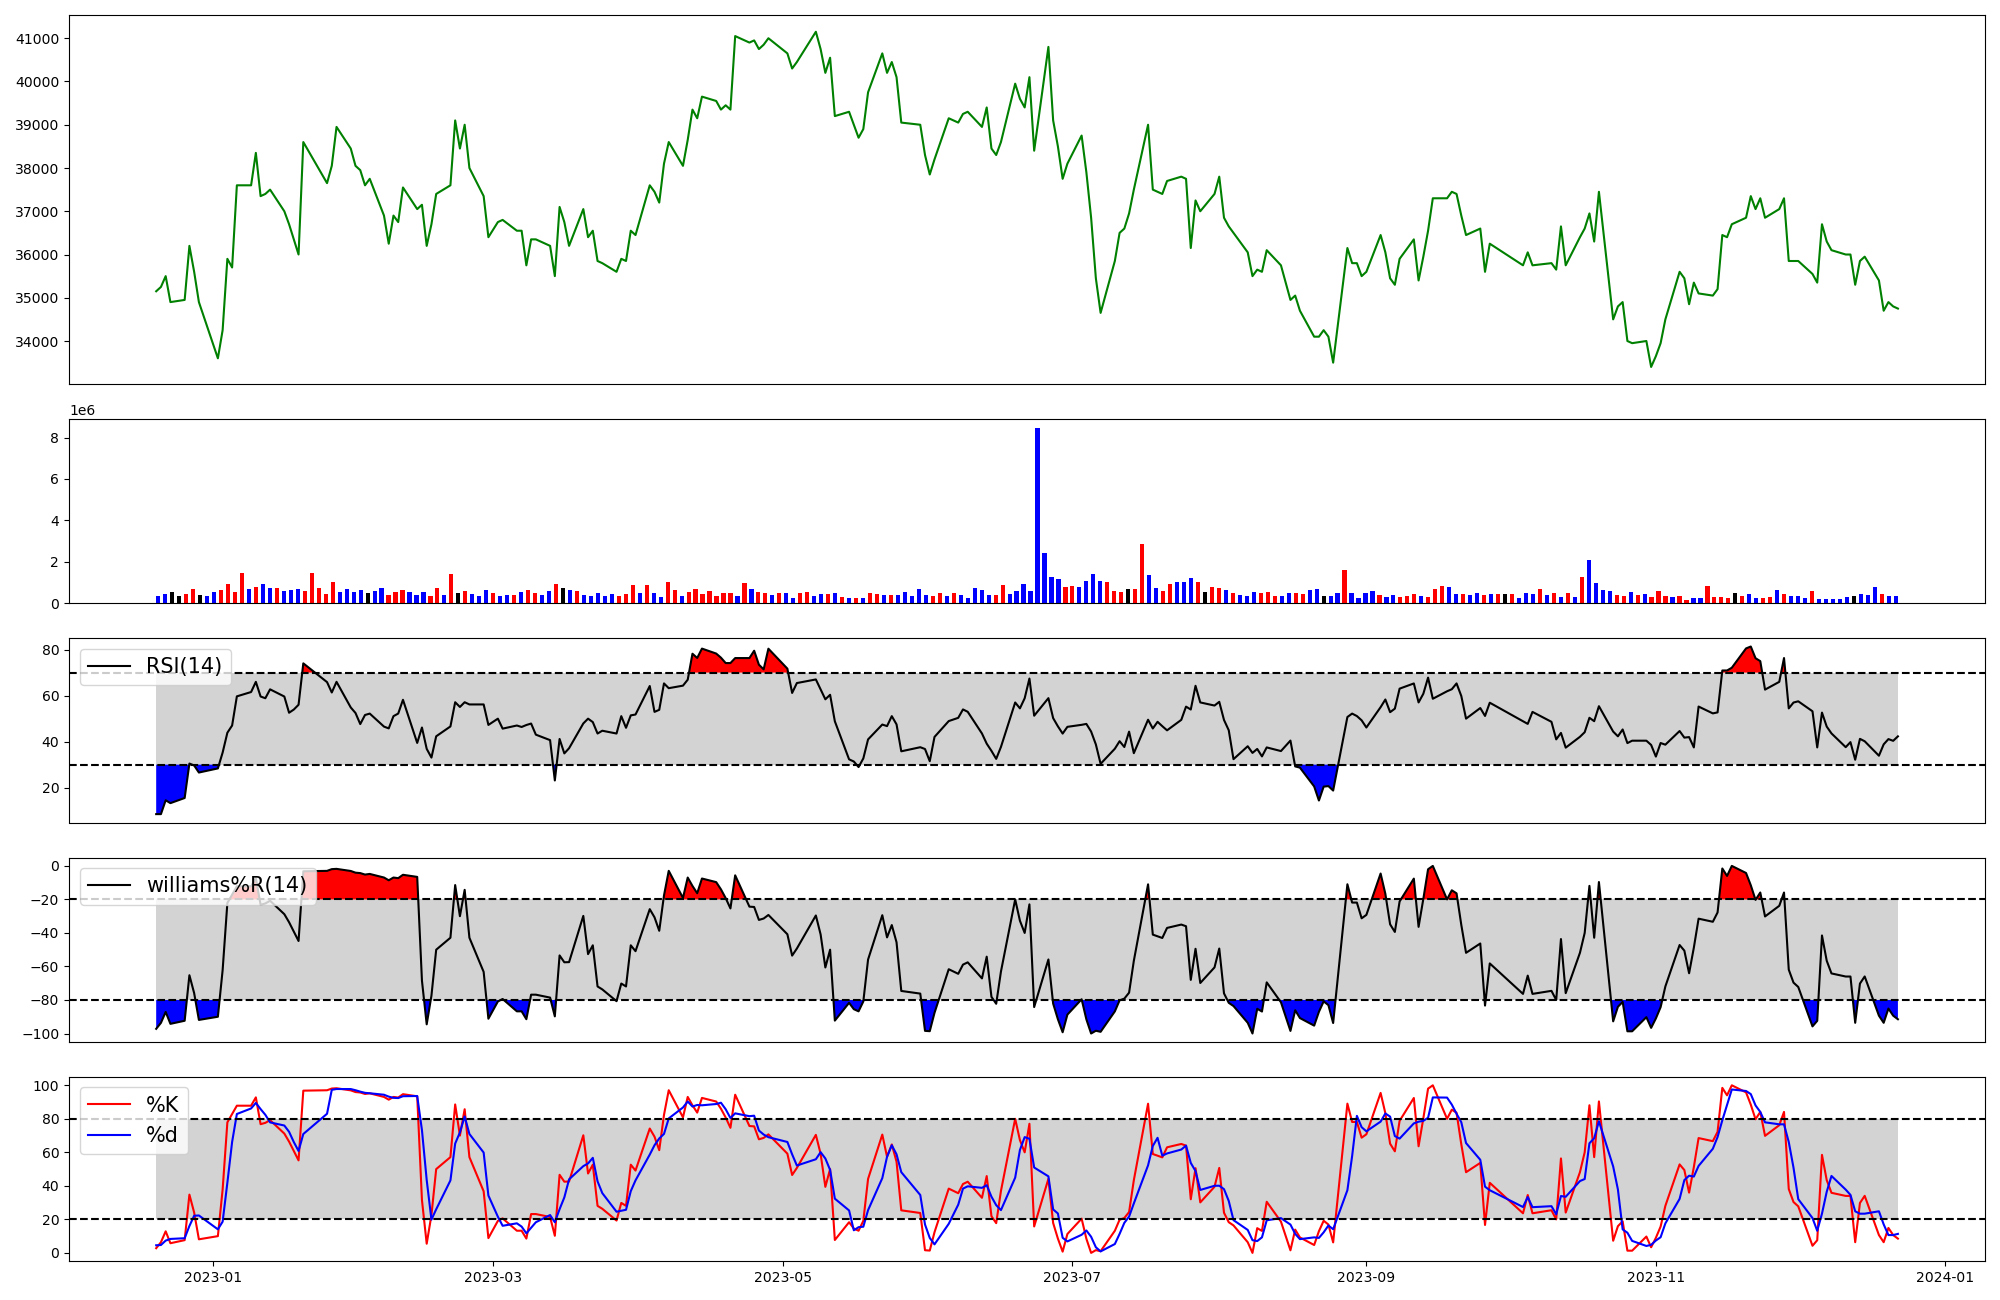The width and height of the screenshot is (2000, 1300).
Task: Click the 2024-01 x-axis tick label
Action: (1944, 1276)
